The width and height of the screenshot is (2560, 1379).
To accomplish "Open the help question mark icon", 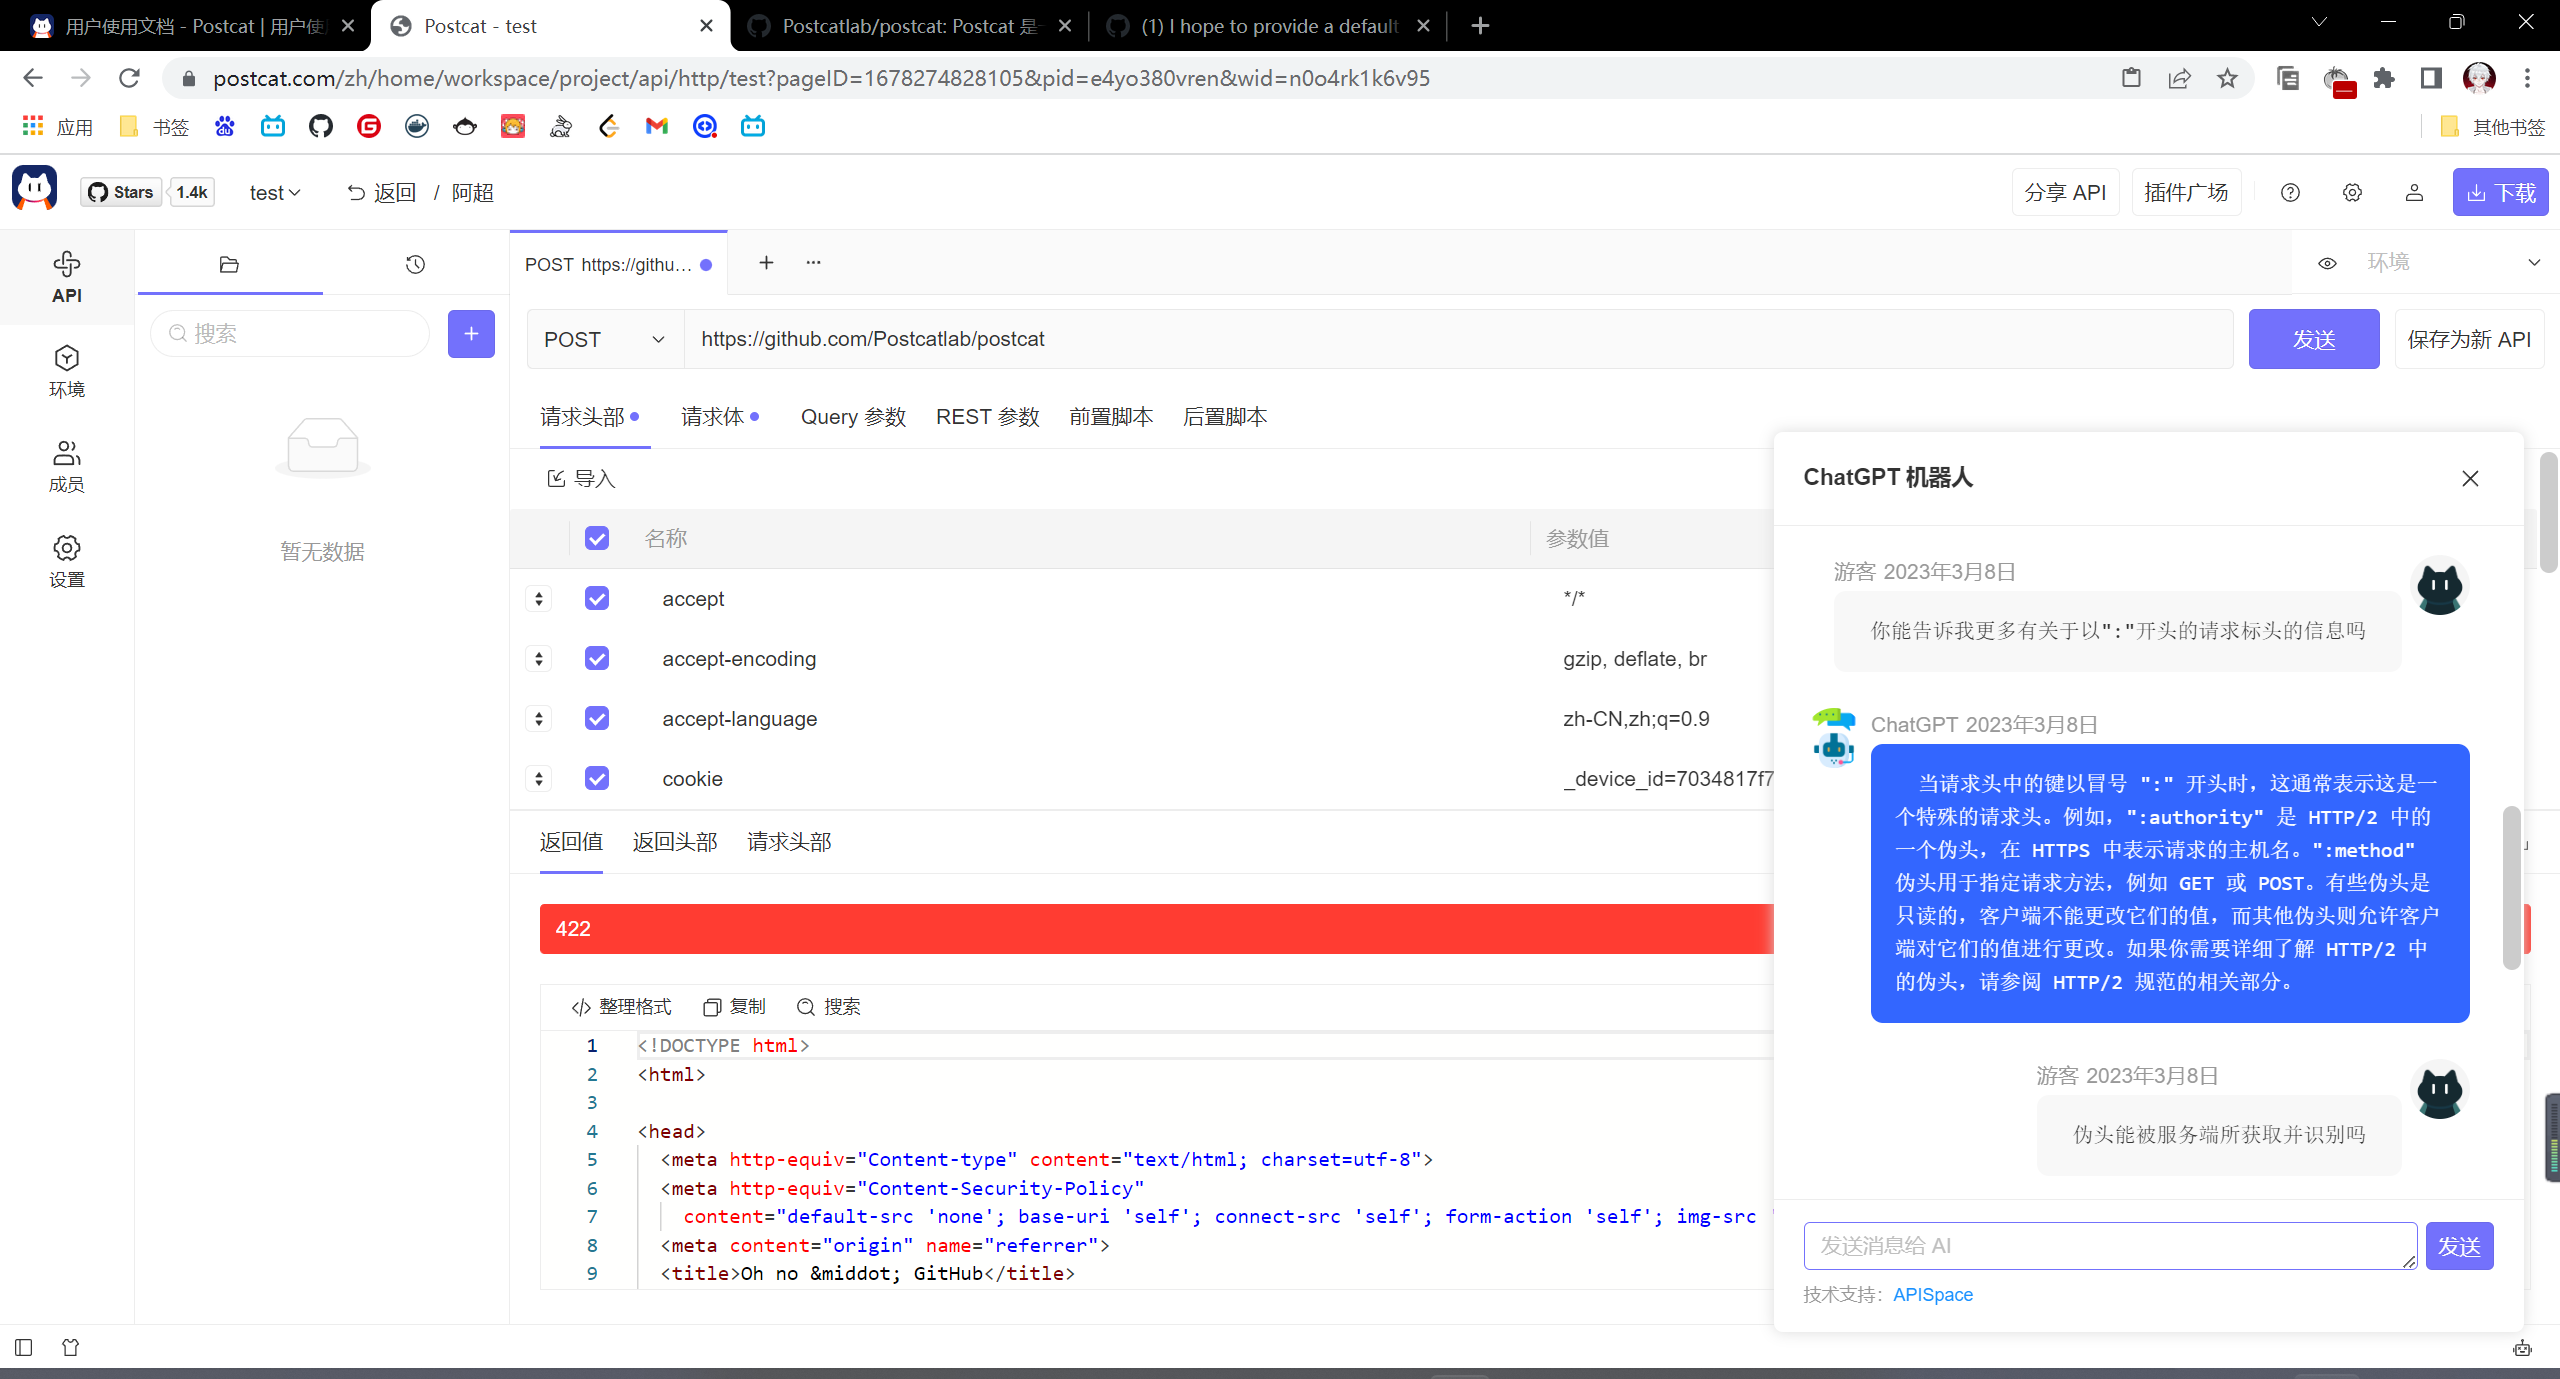I will 2290,193.
